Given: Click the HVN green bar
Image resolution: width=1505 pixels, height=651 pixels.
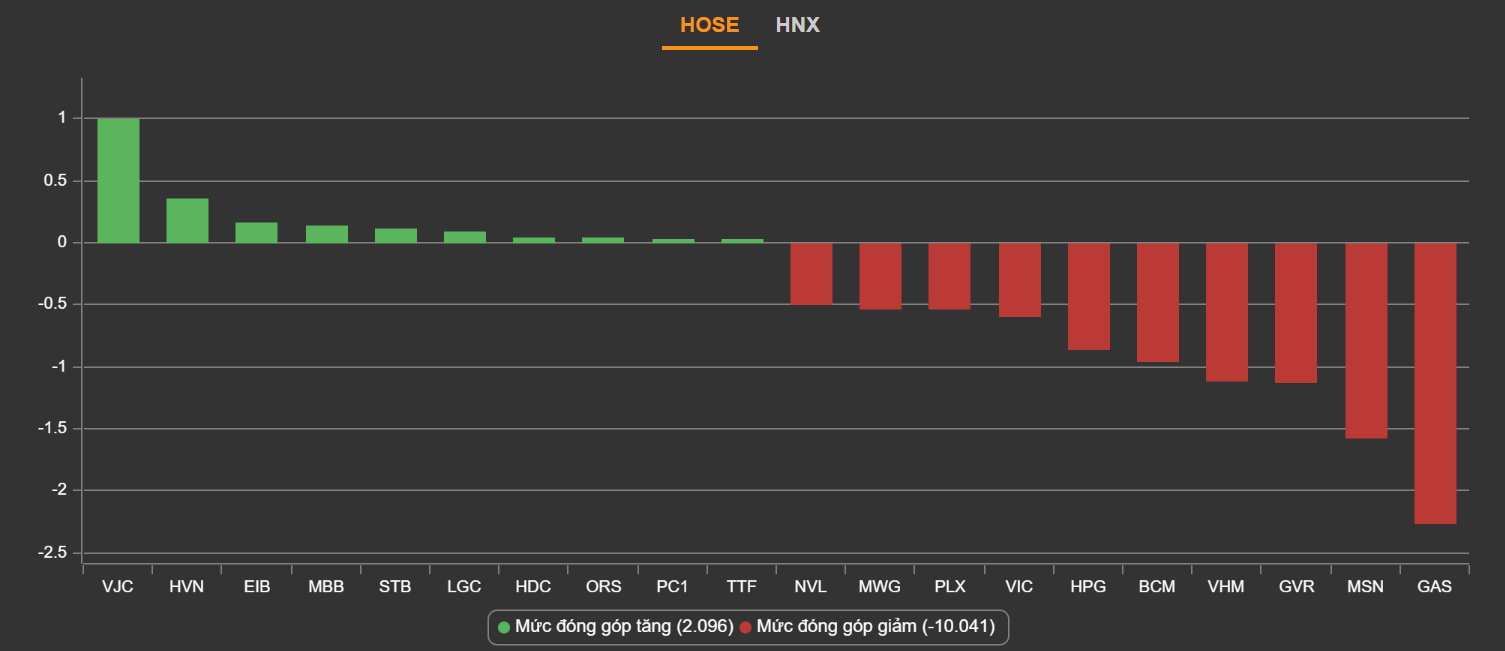Looking at the screenshot, I should pyautogui.click(x=187, y=221).
